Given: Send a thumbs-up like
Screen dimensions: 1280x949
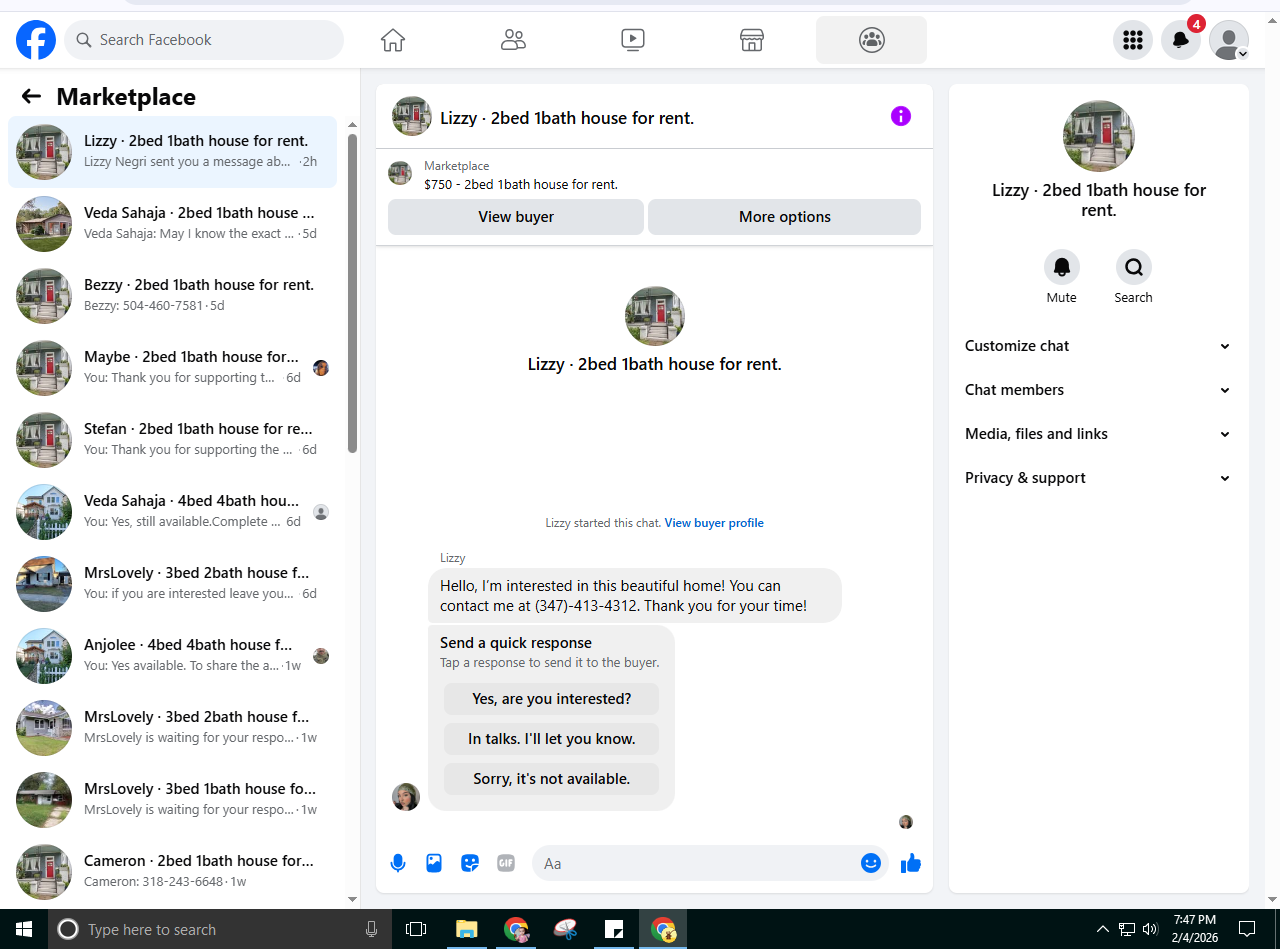Looking at the screenshot, I should coord(910,863).
